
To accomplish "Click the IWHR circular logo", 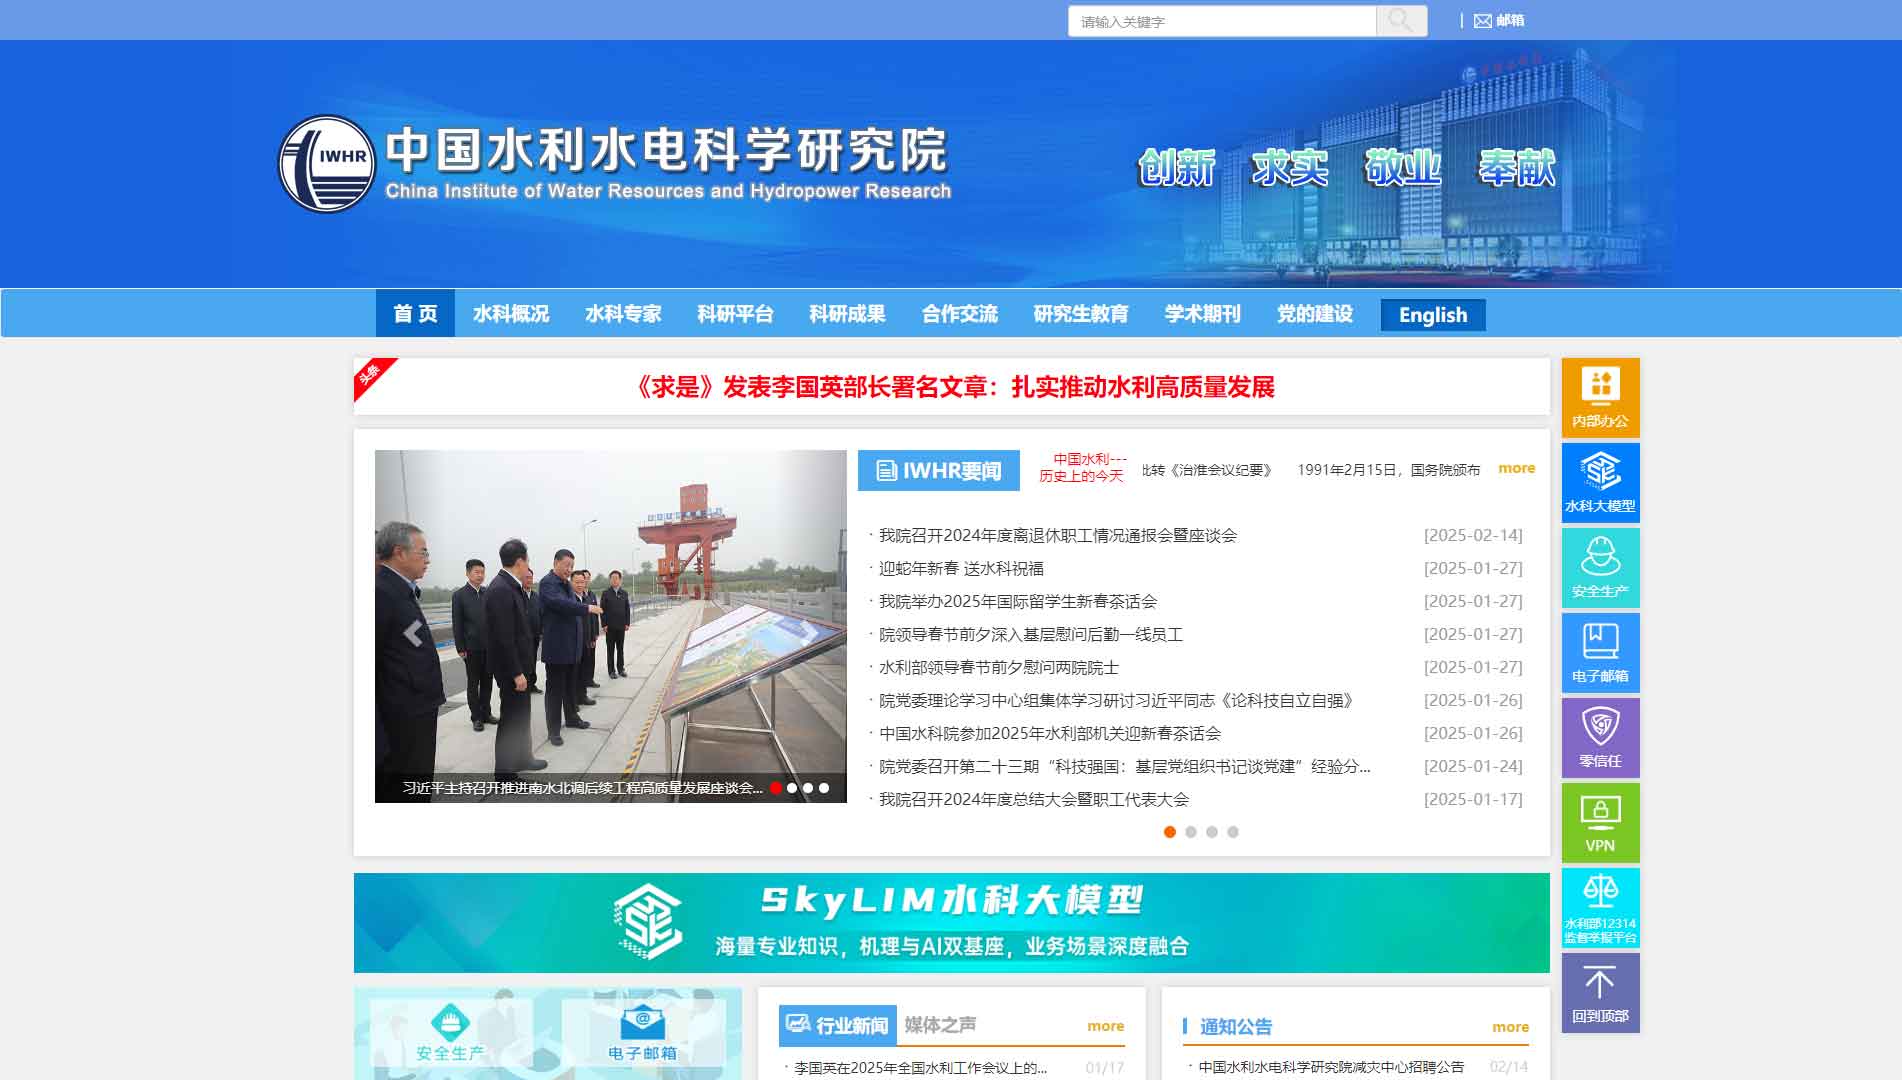I will click(x=326, y=164).
